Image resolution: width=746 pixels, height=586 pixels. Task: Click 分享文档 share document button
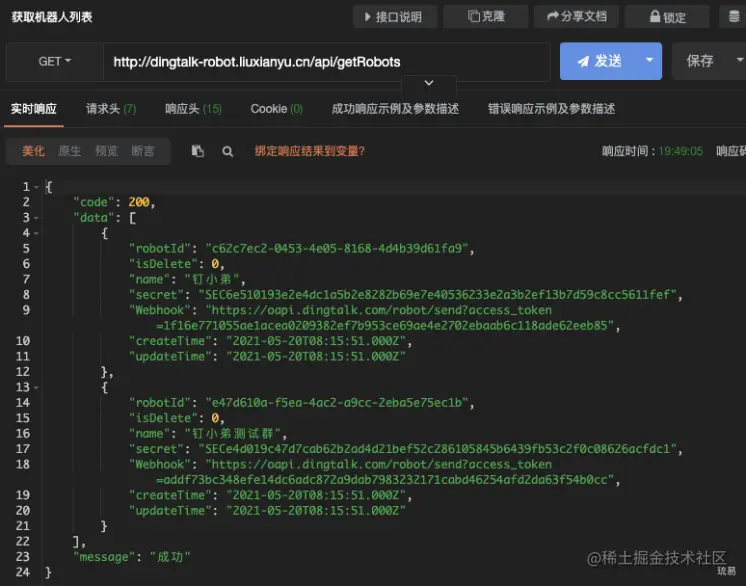click(576, 17)
